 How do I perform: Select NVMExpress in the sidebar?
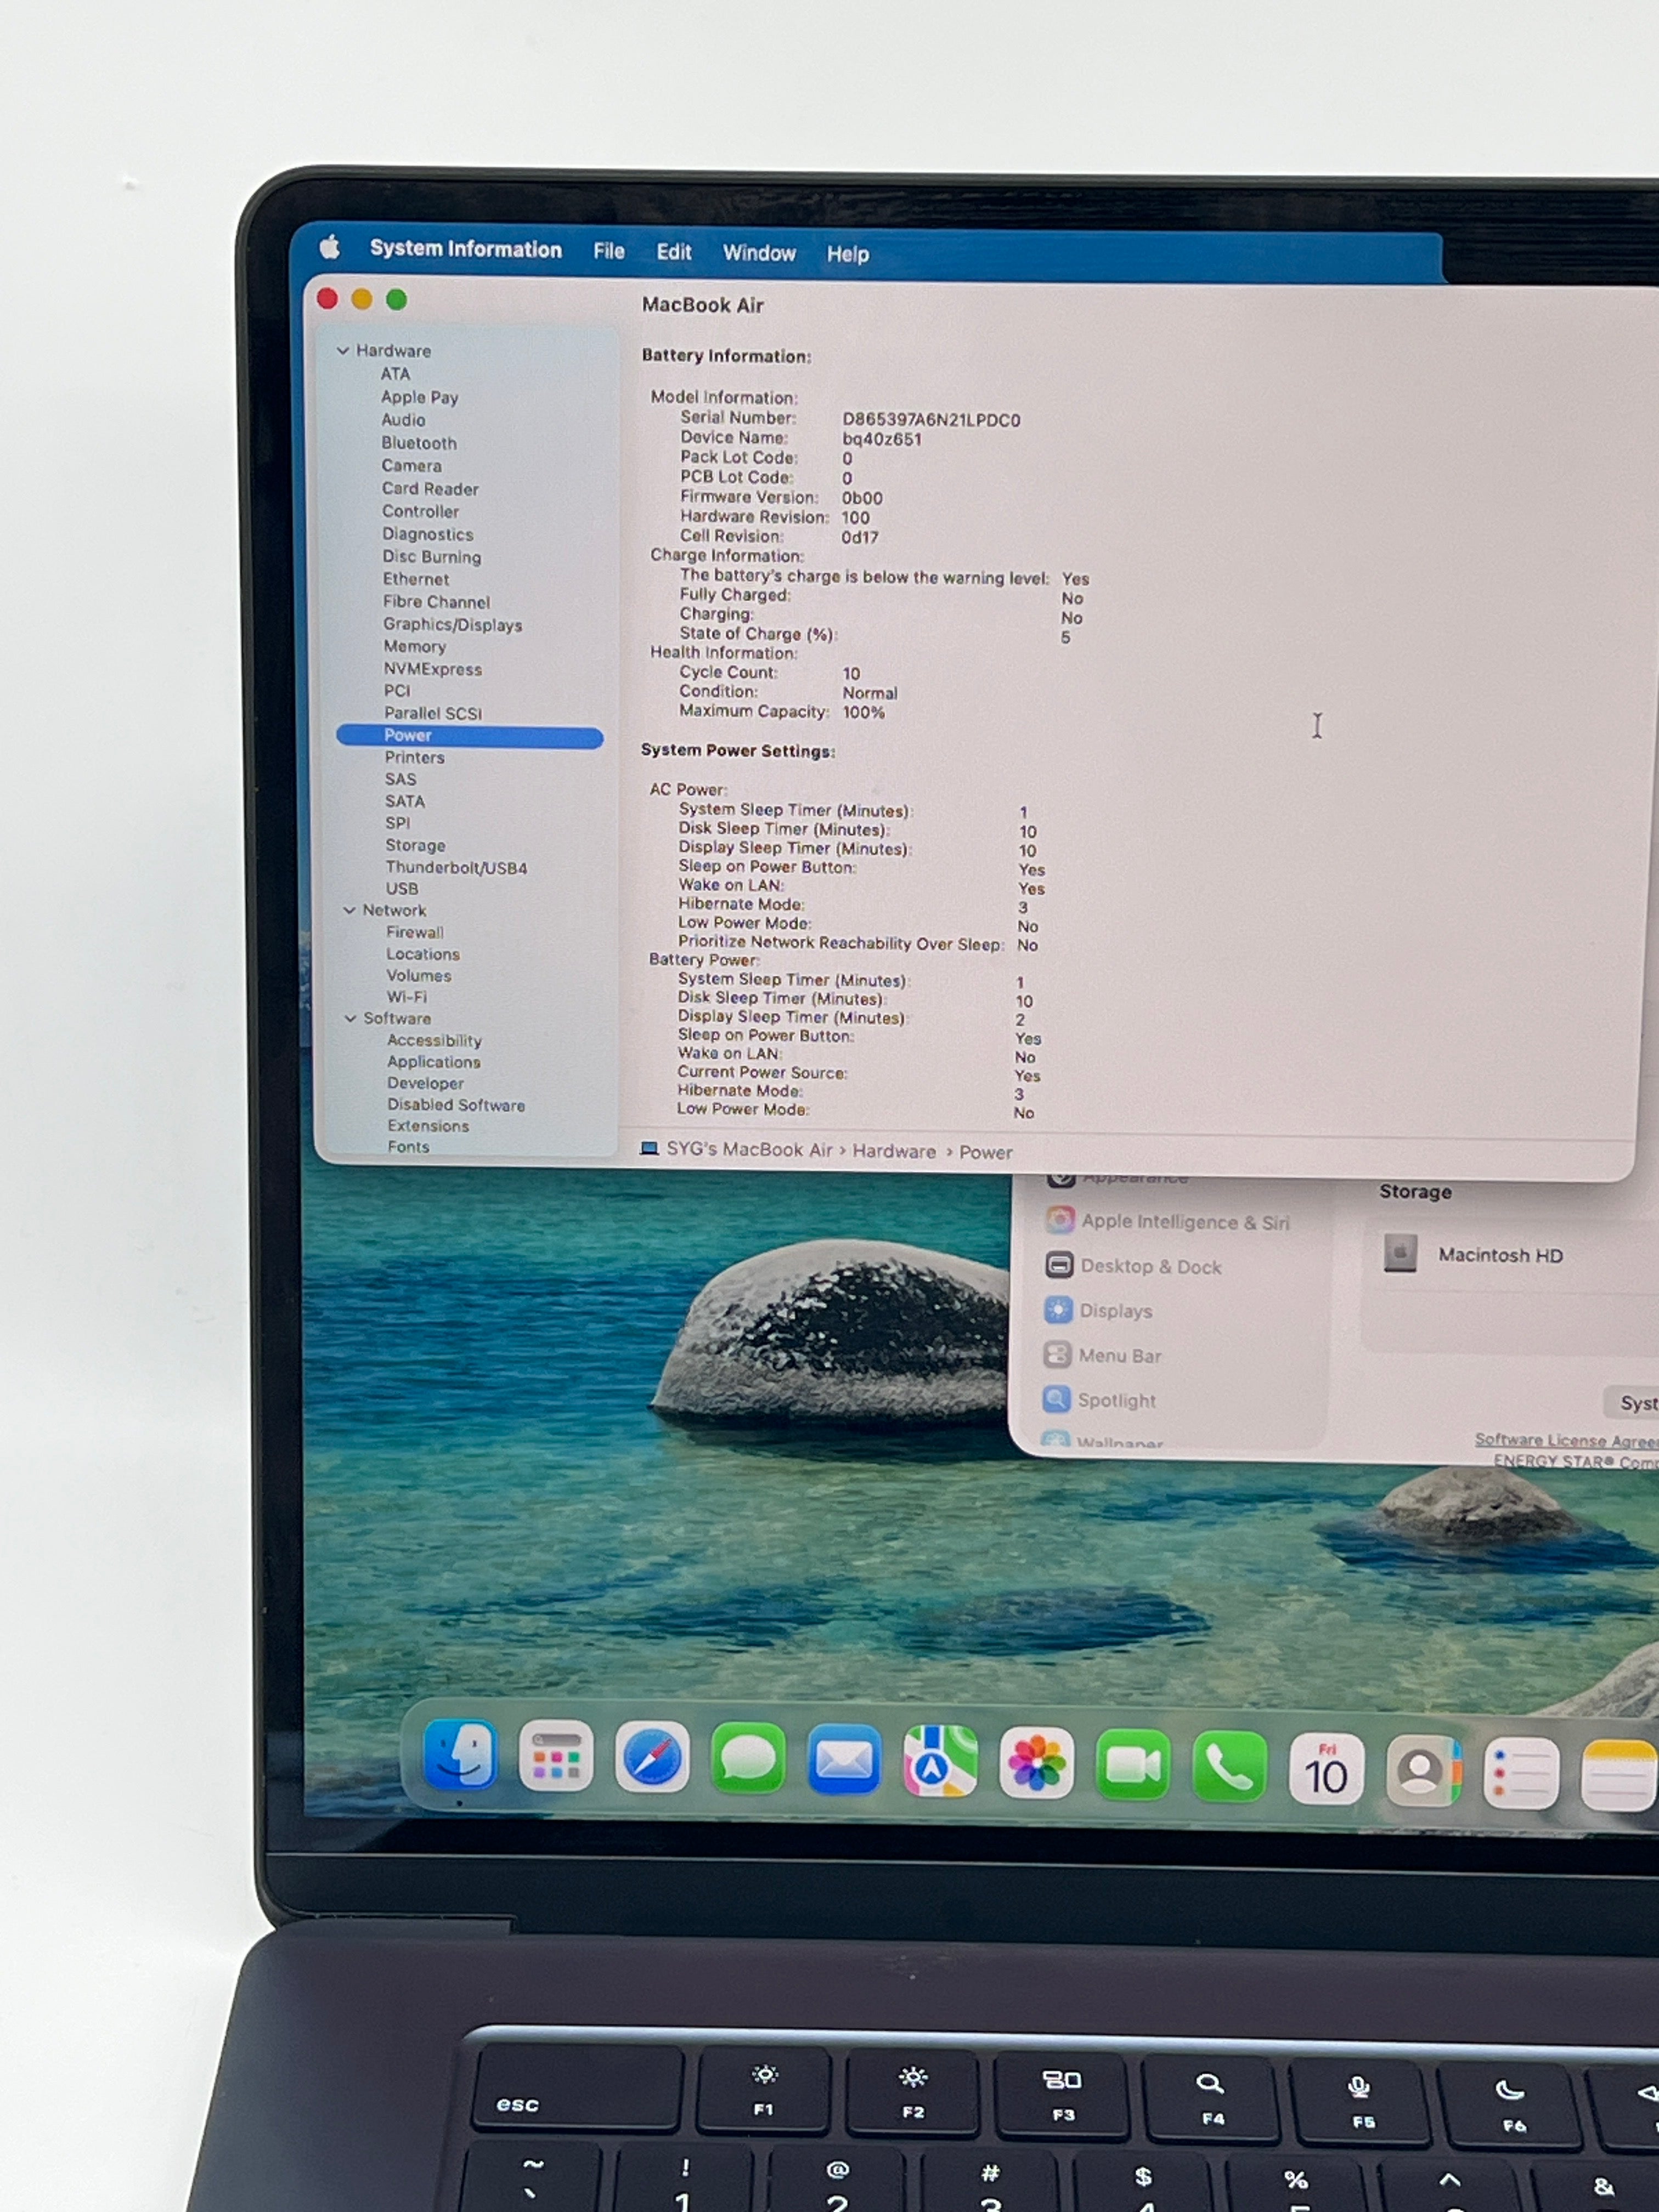[x=433, y=669]
